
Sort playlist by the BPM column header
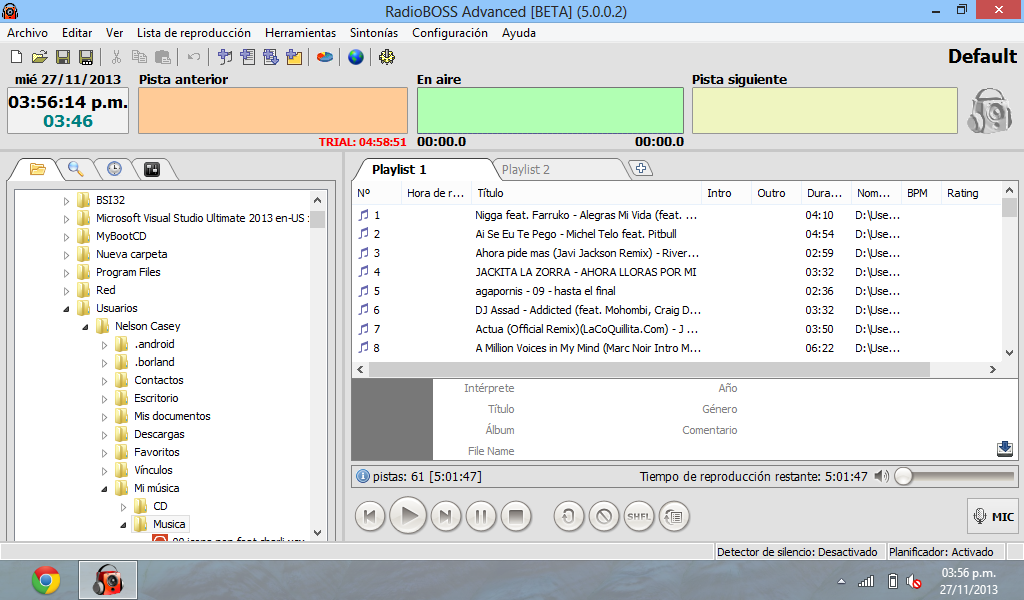point(920,193)
